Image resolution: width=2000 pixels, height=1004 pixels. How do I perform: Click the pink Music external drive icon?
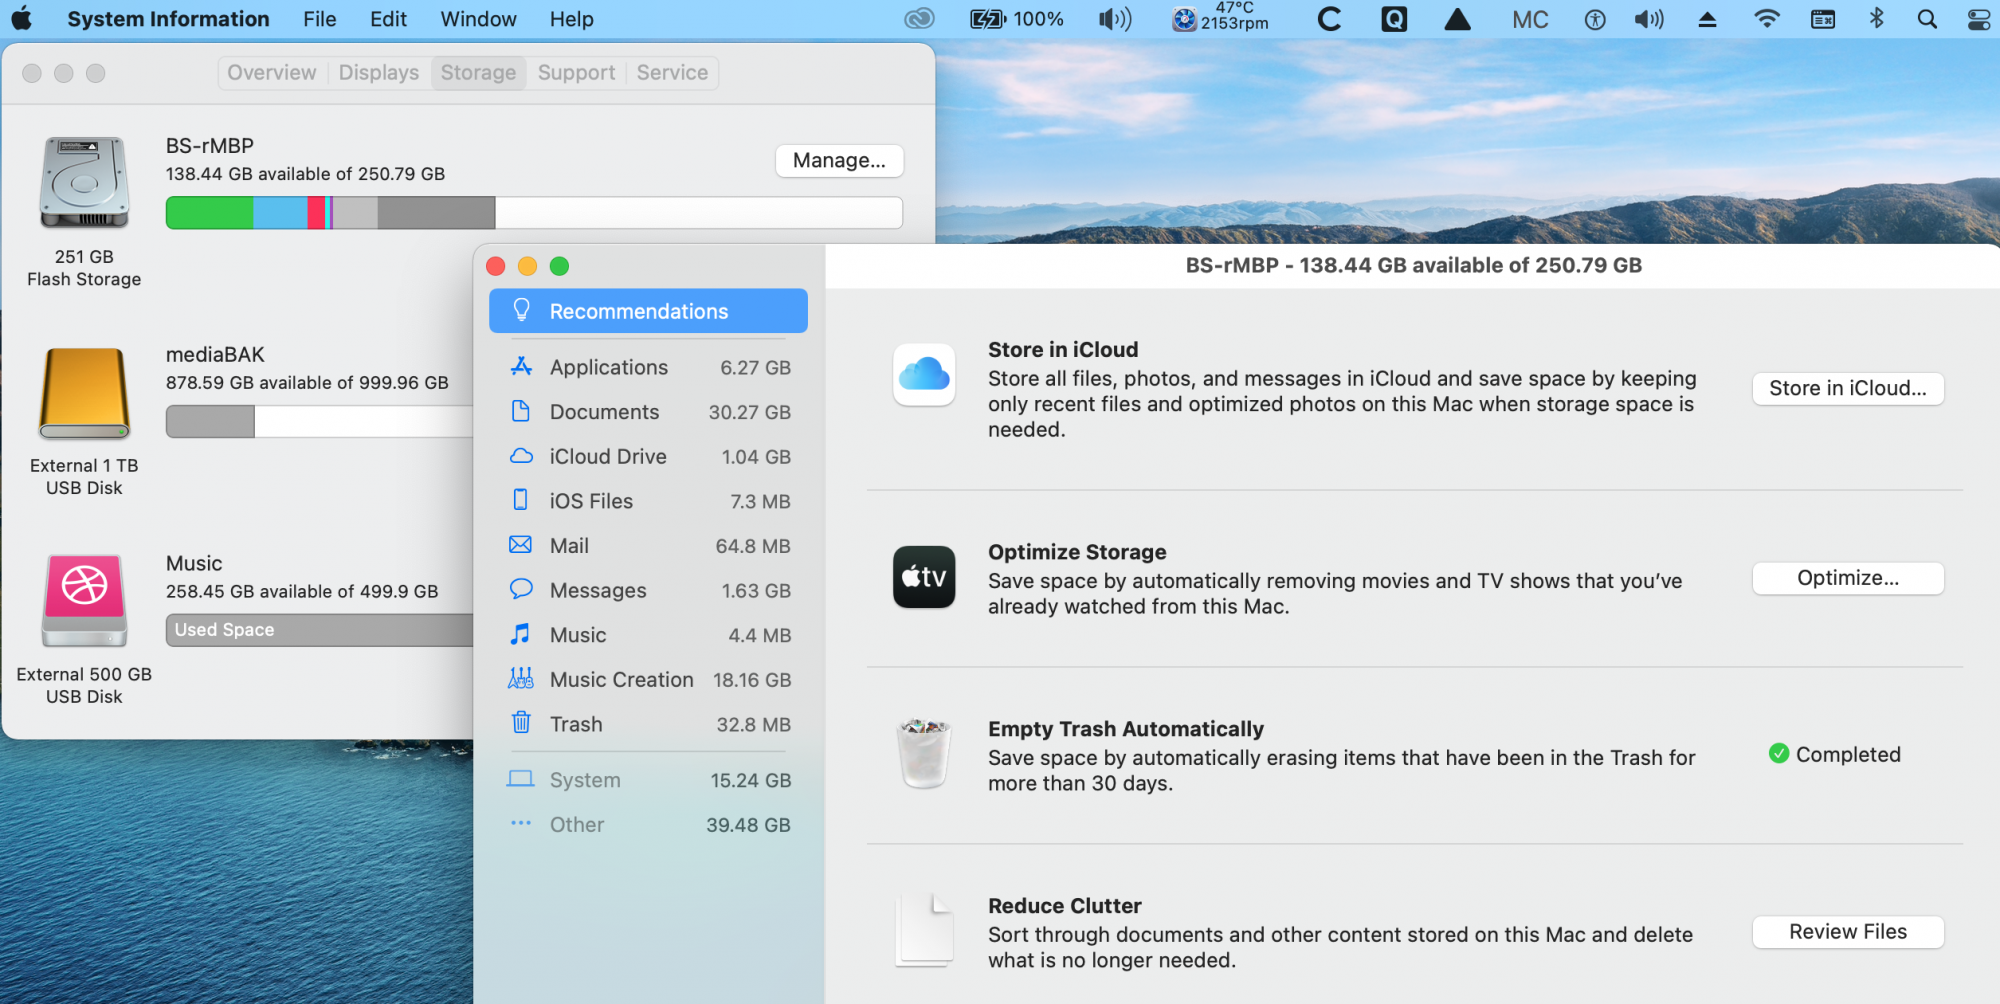[84, 601]
